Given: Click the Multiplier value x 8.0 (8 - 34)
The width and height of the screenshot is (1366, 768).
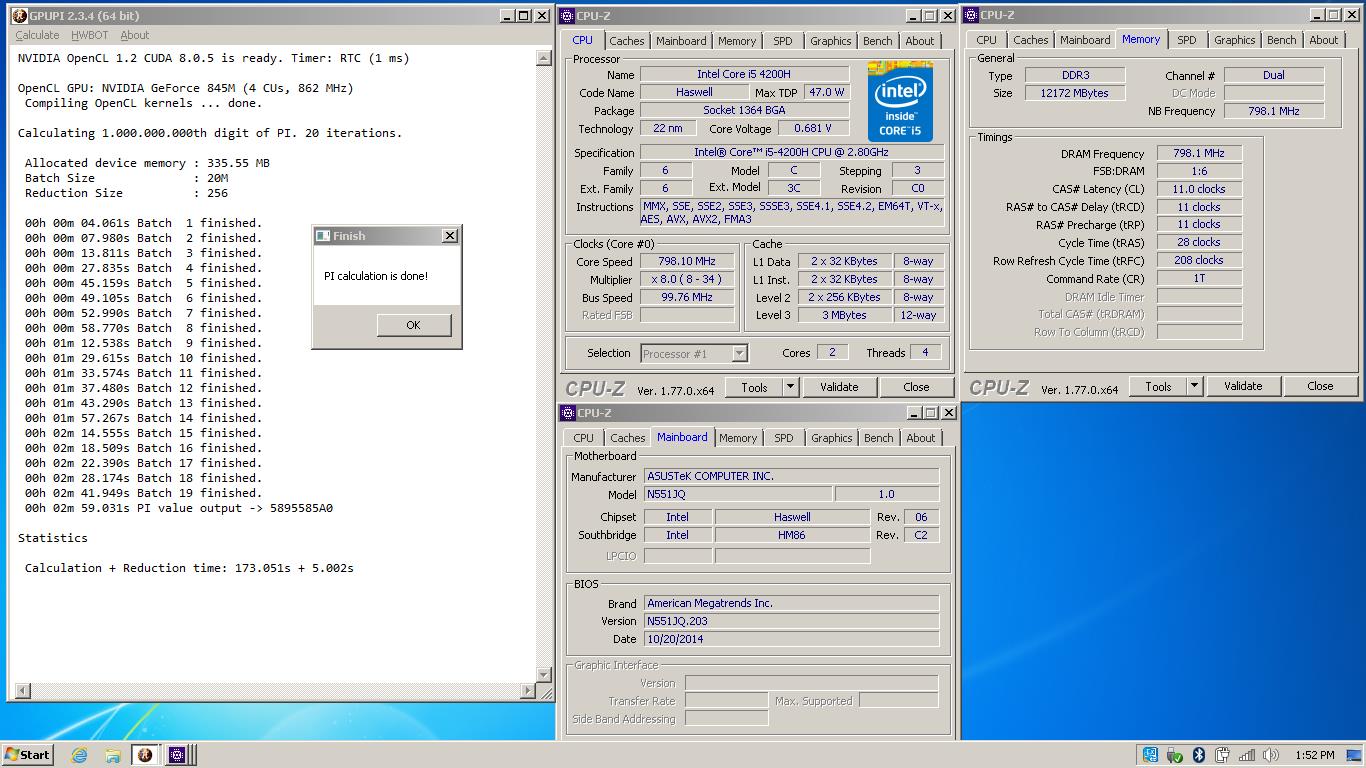Looking at the screenshot, I should pos(686,280).
